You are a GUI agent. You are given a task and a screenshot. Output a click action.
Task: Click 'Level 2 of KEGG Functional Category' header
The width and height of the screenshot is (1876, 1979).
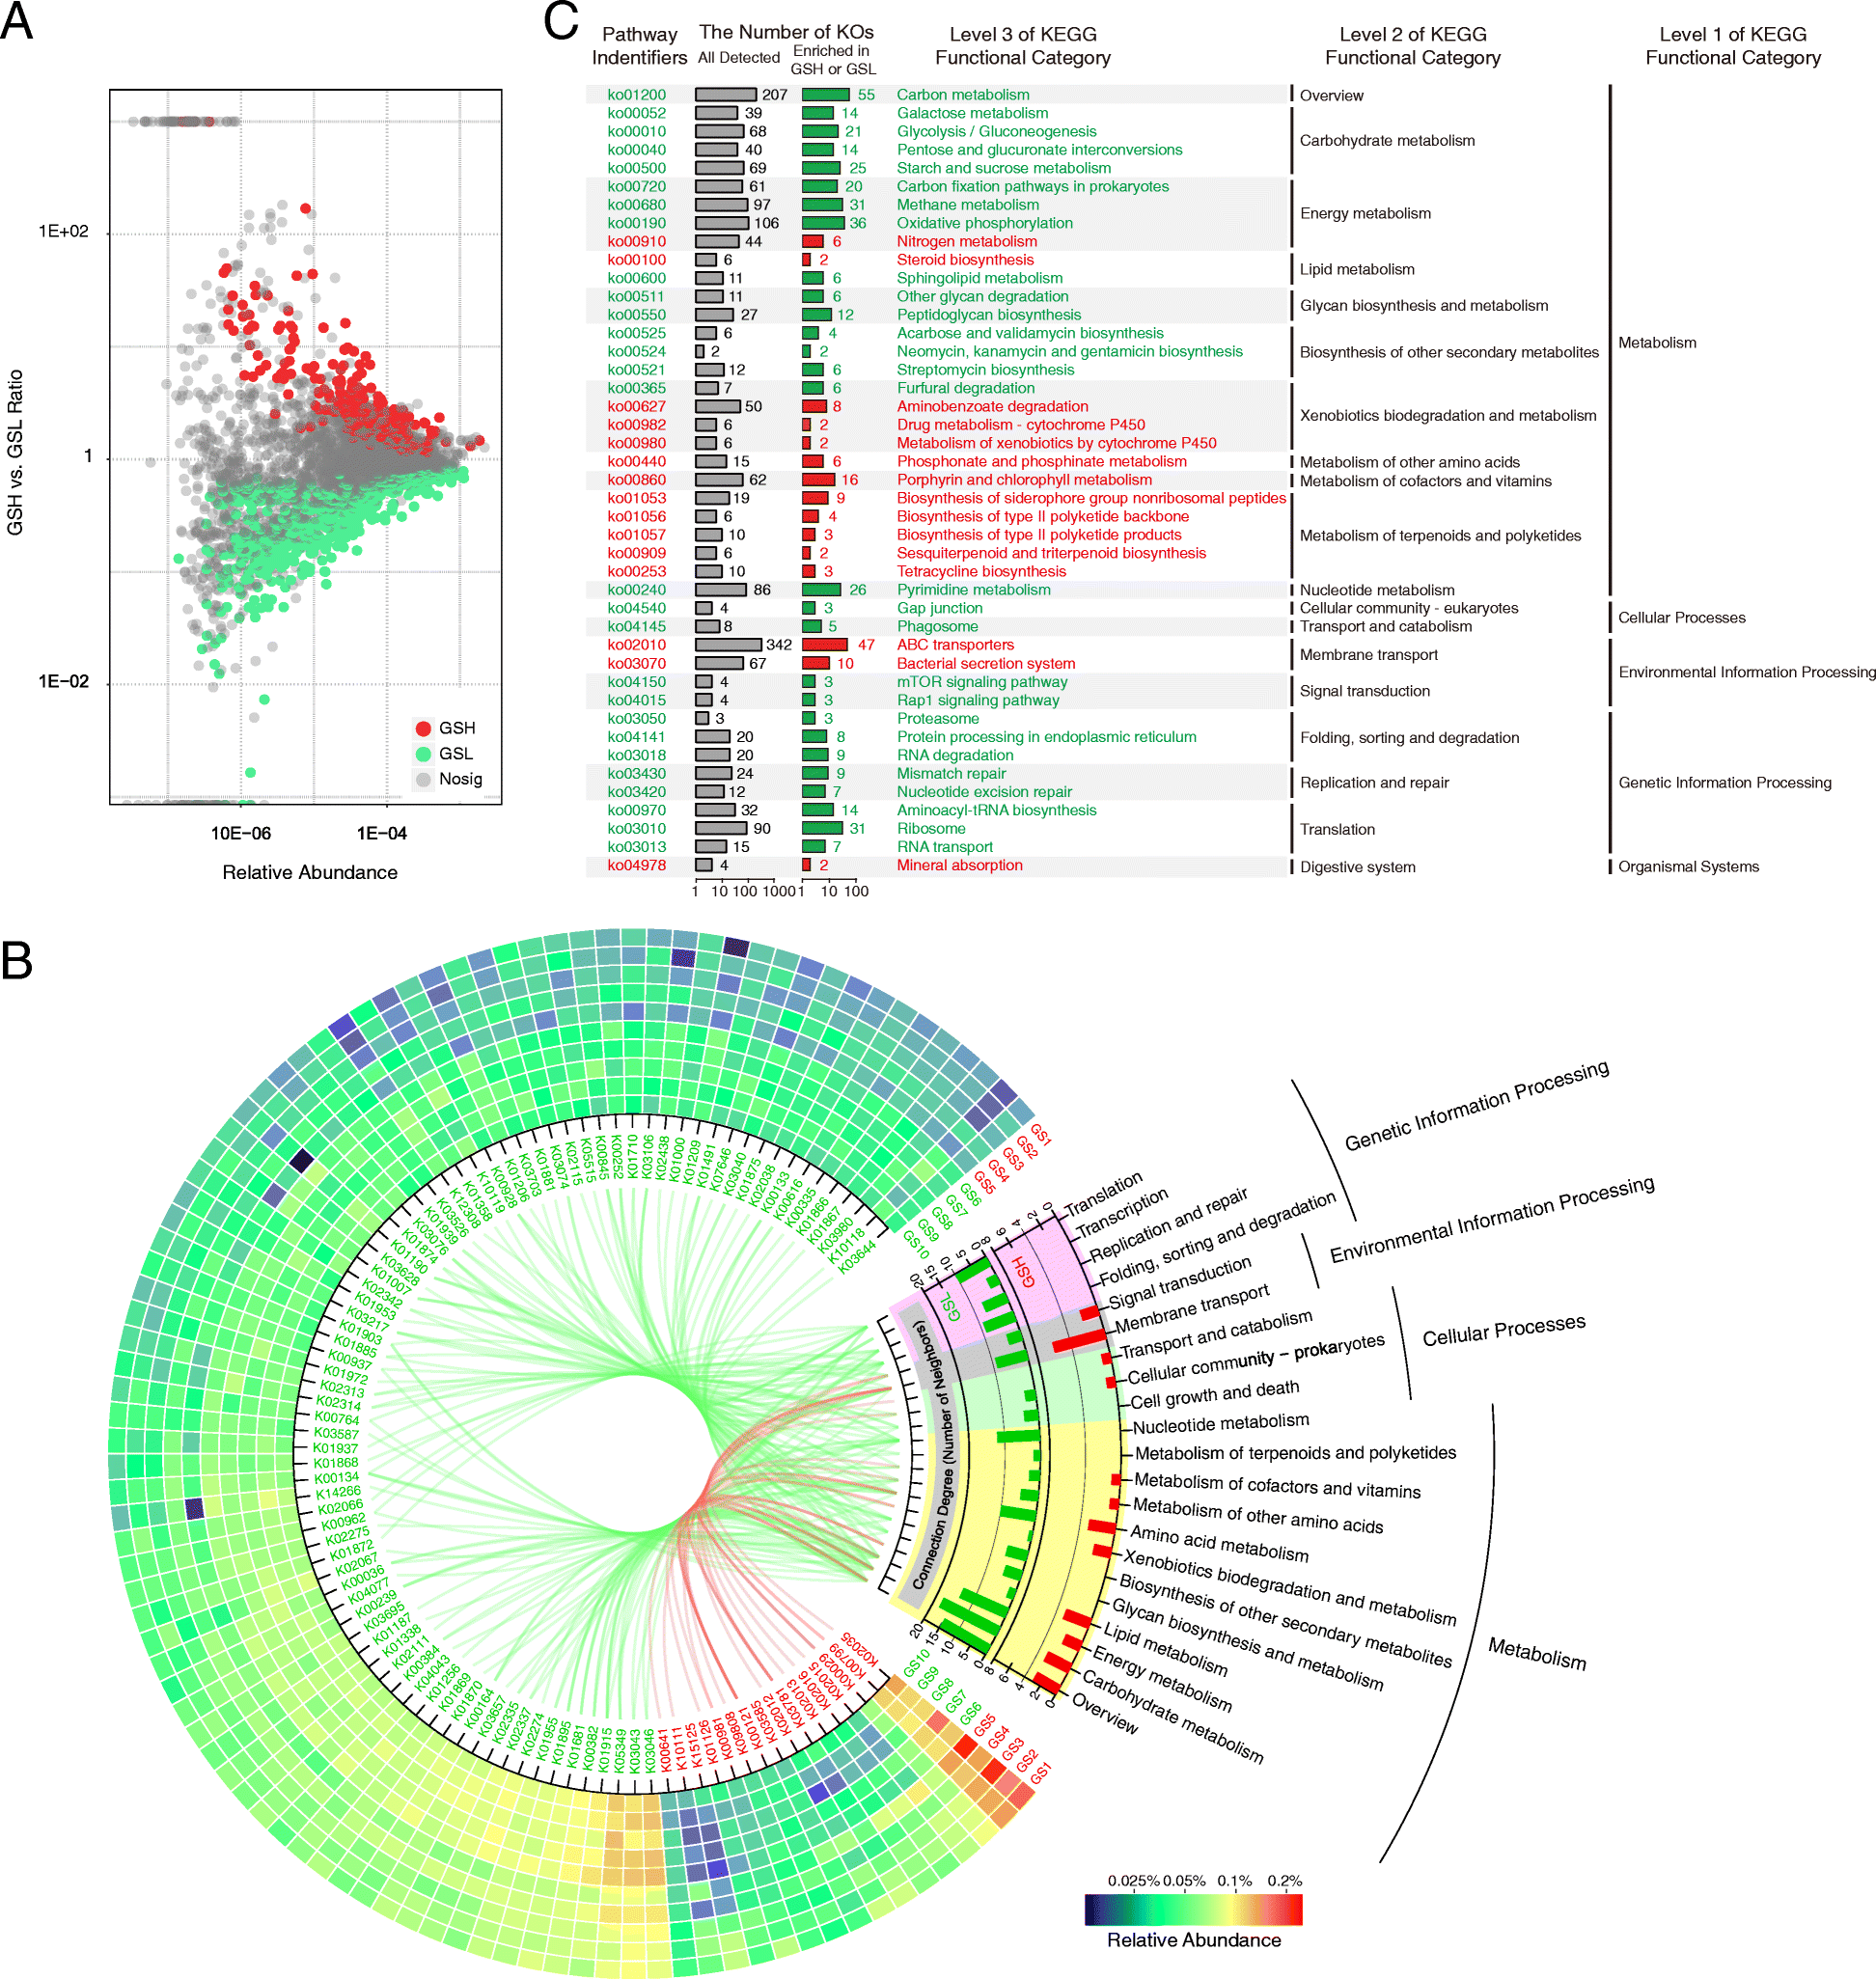[x=1413, y=46]
